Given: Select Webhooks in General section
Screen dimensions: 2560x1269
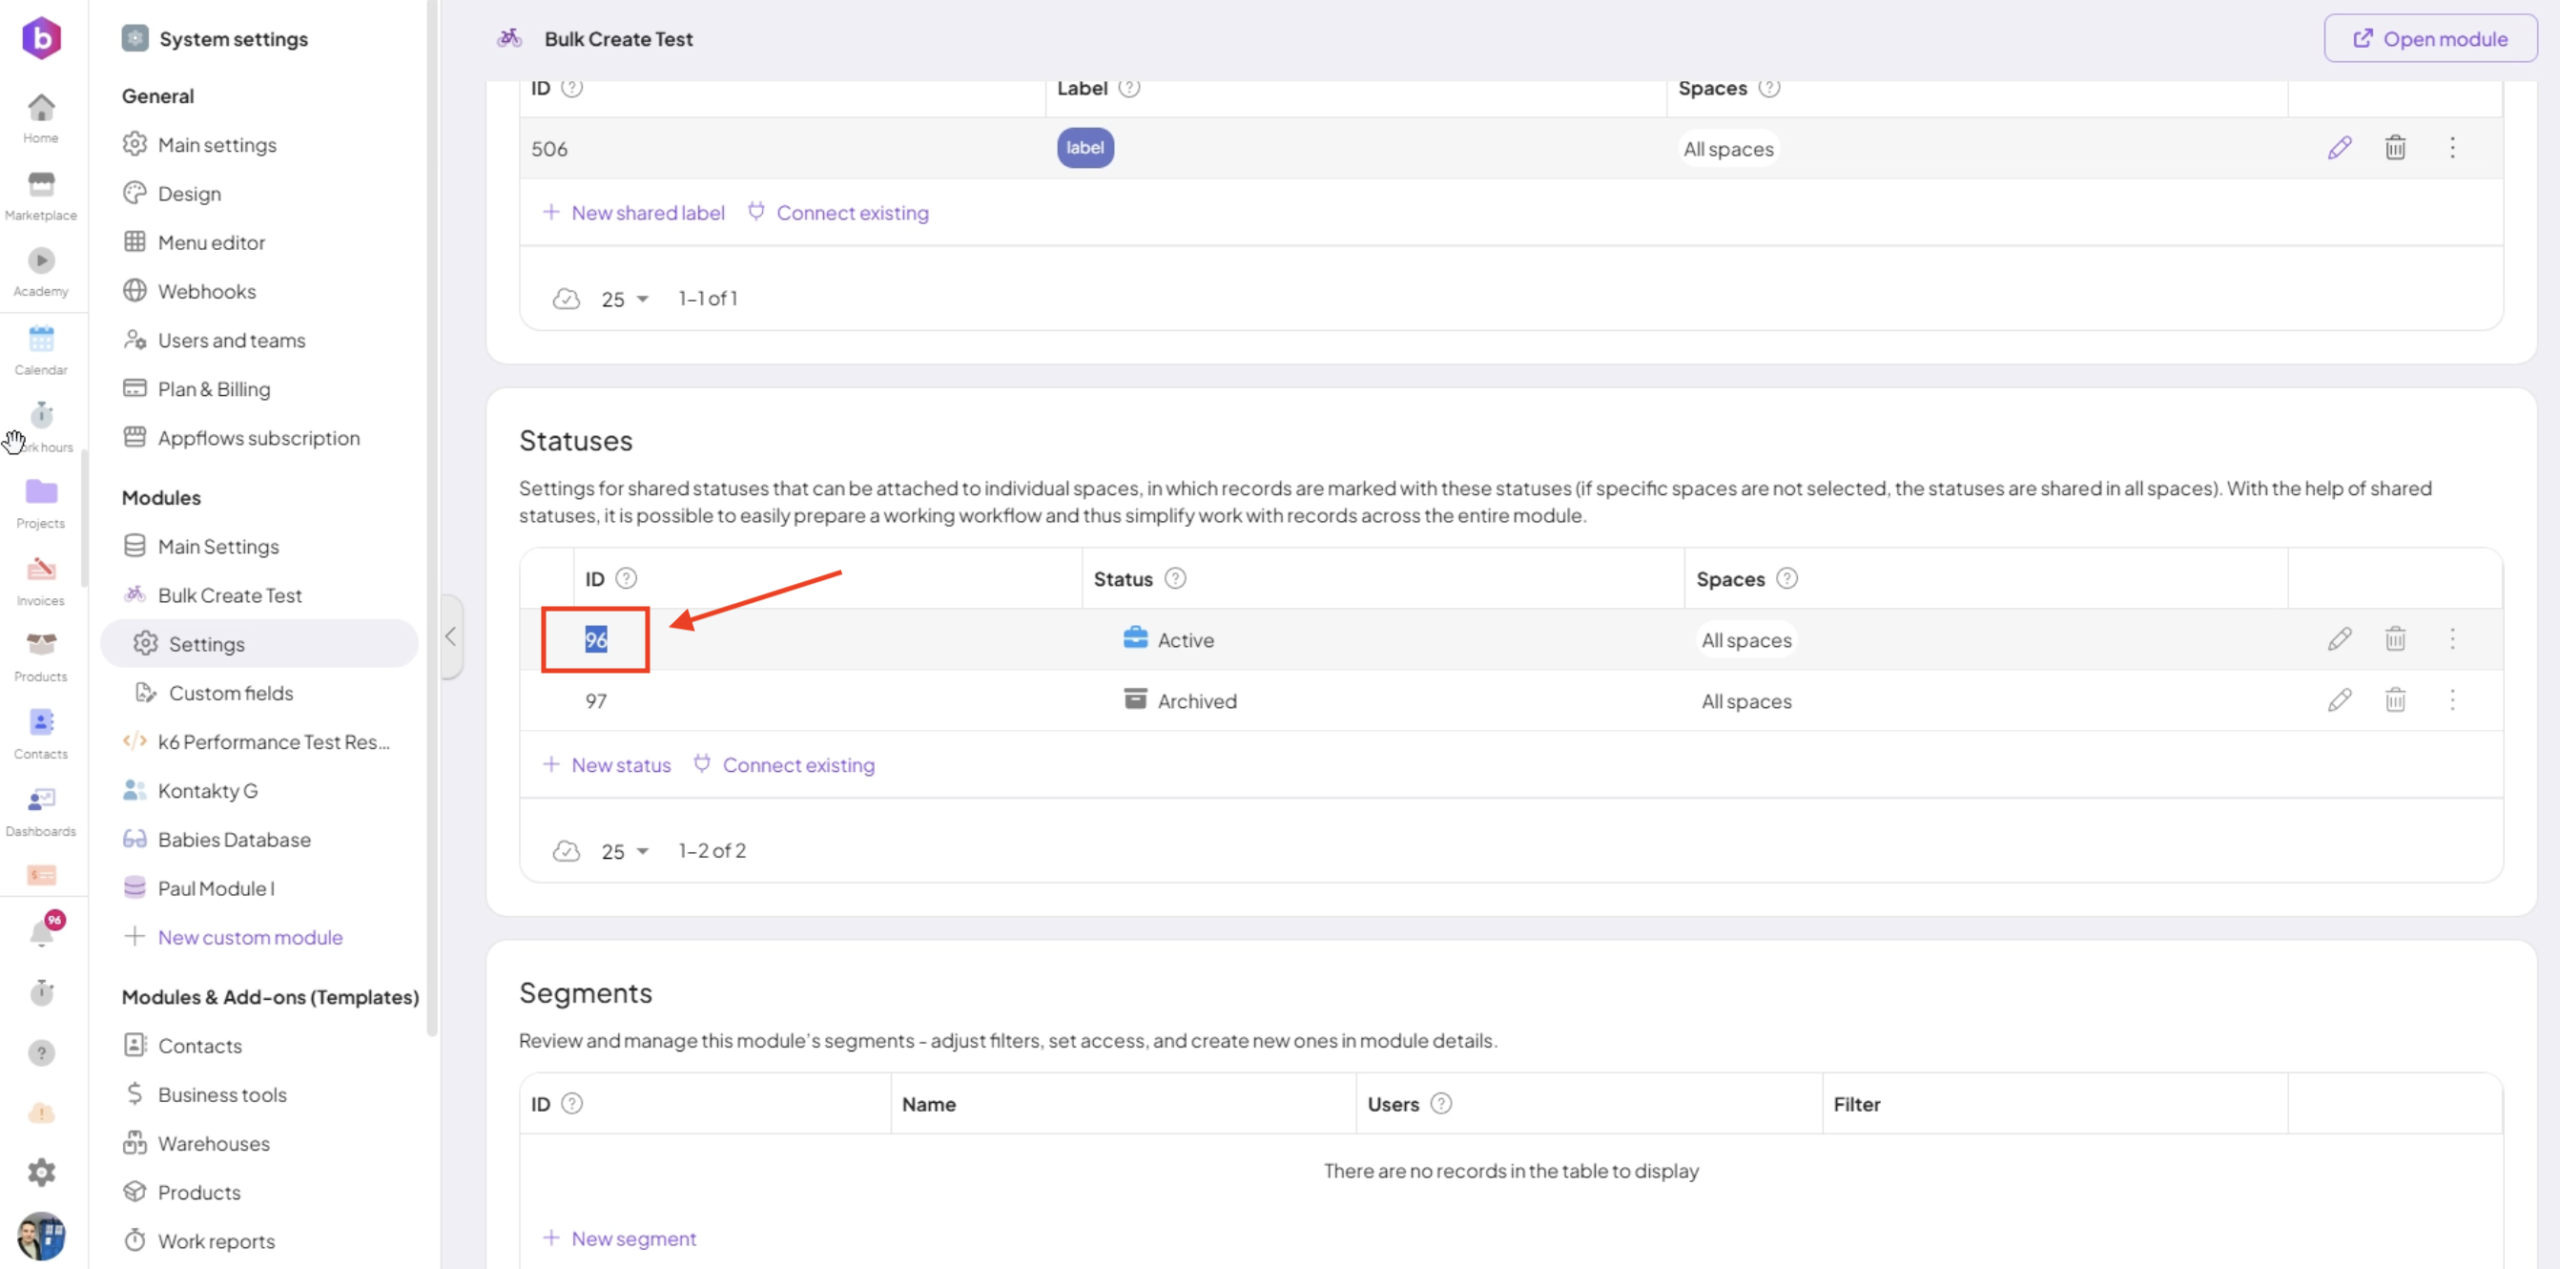Looking at the screenshot, I should 206,291.
